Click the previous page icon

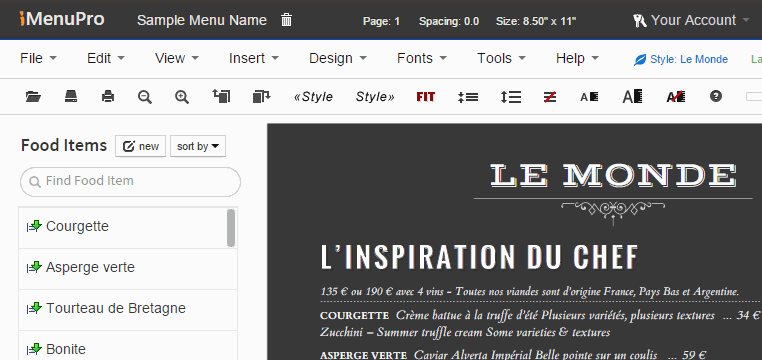[x=222, y=96]
